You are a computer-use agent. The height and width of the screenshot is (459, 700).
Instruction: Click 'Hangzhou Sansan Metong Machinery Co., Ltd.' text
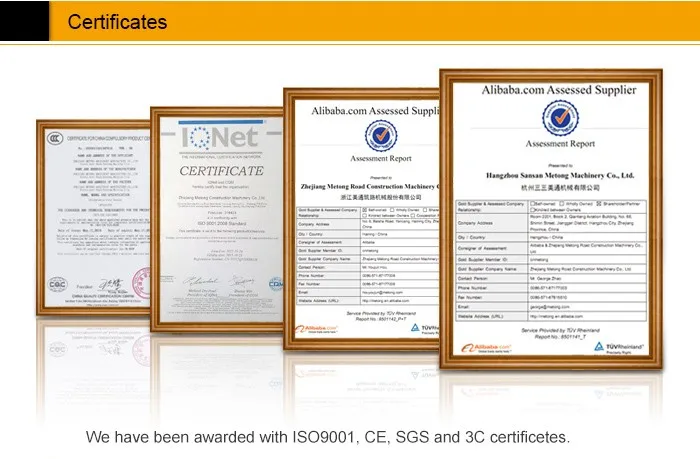pyautogui.click(x=560, y=175)
